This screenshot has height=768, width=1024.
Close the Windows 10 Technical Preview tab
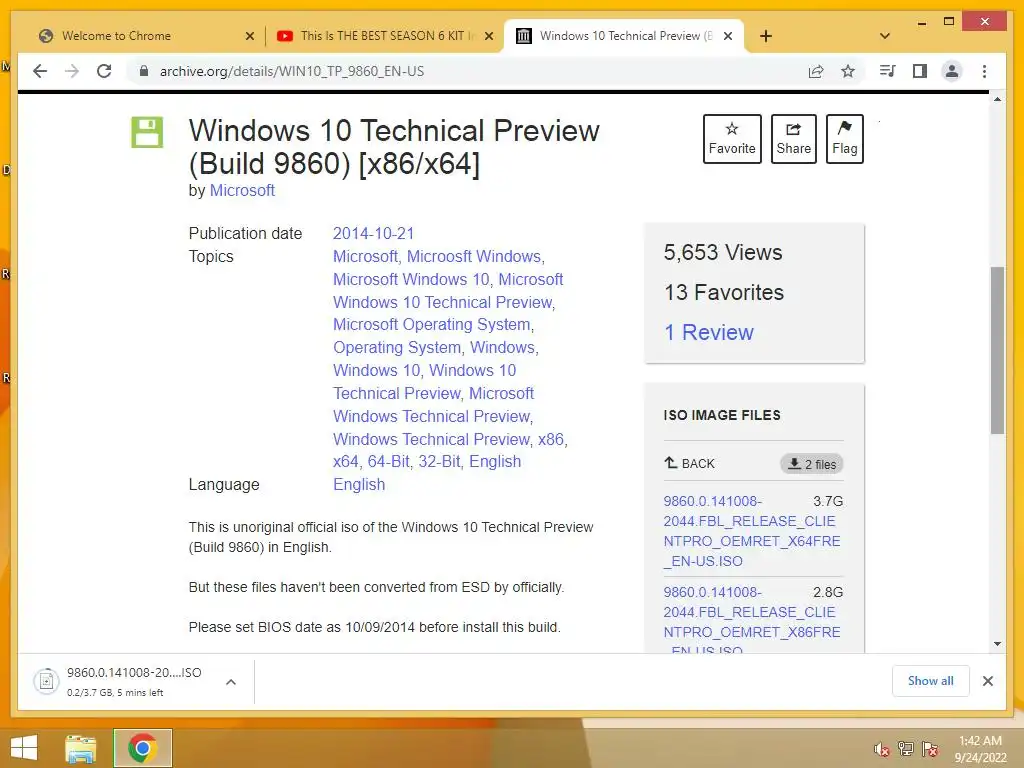(728, 36)
